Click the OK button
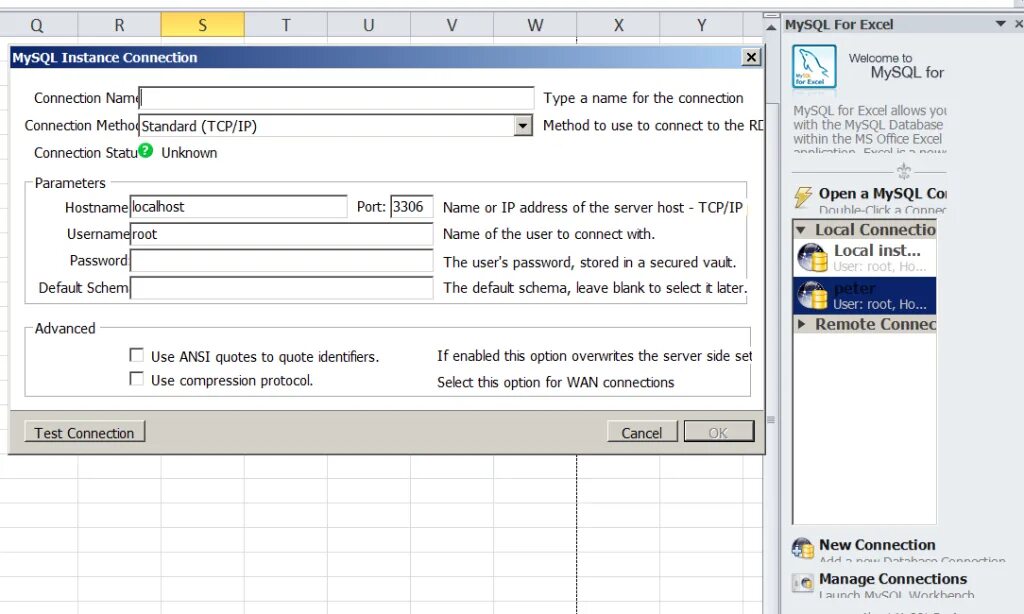 pyautogui.click(x=719, y=432)
